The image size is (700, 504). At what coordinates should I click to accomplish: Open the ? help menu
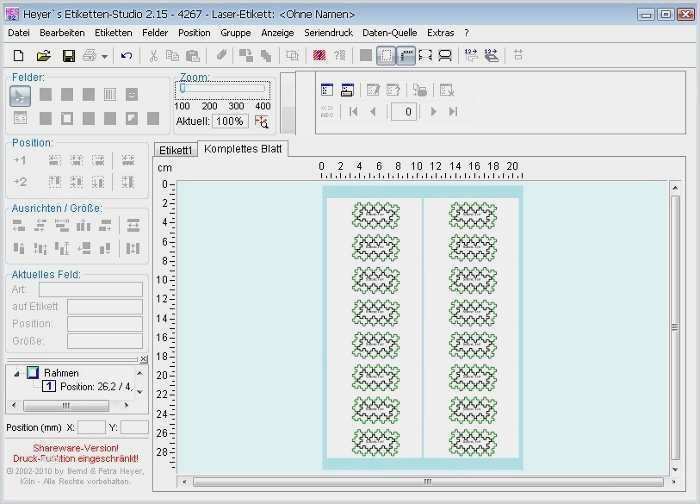467,33
